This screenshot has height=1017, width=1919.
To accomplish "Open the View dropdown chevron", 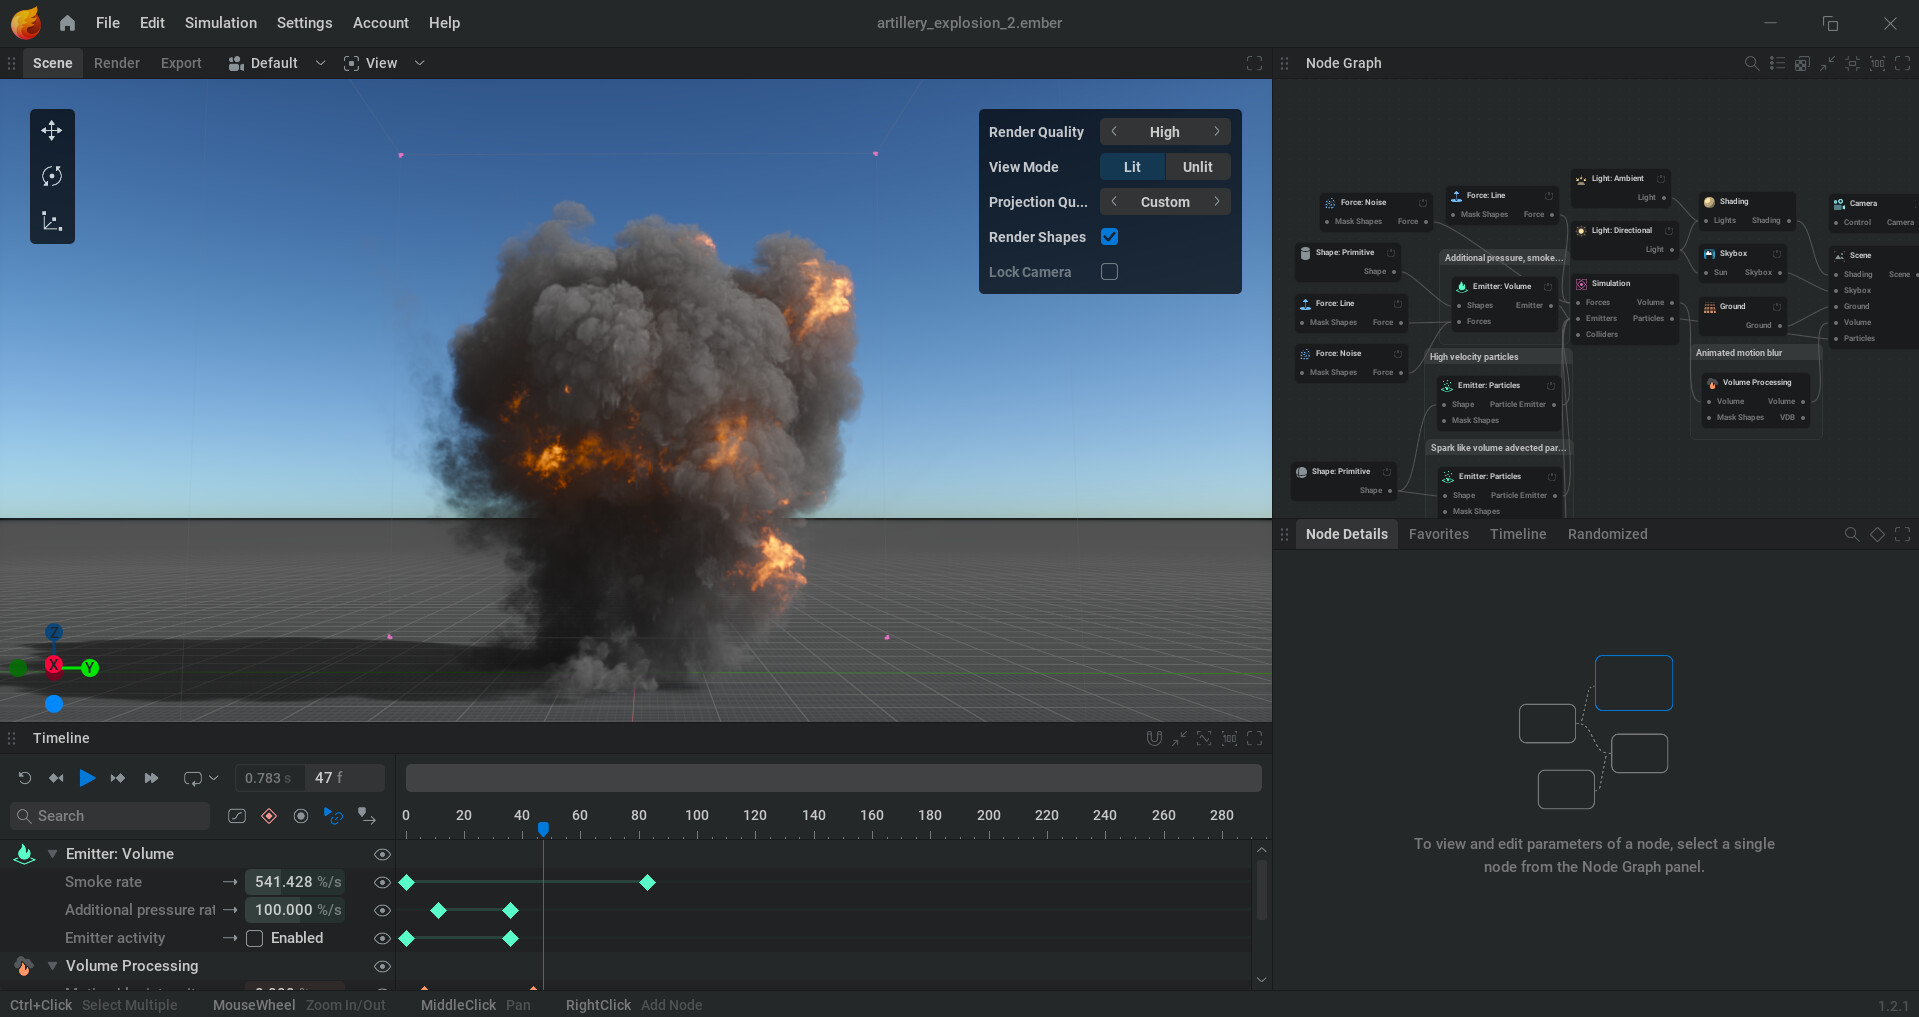I will pyautogui.click(x=420, y=63).
